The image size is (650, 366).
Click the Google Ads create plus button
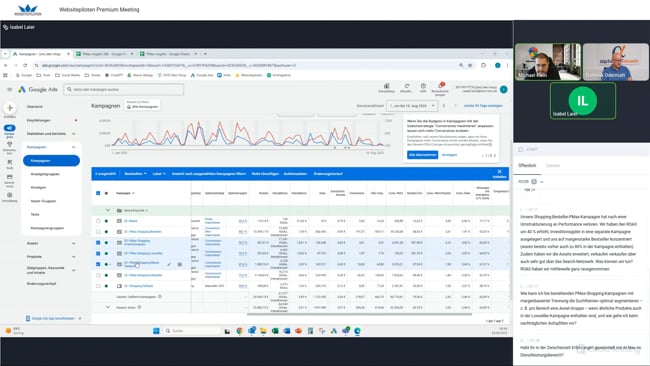tap(10, 108)
